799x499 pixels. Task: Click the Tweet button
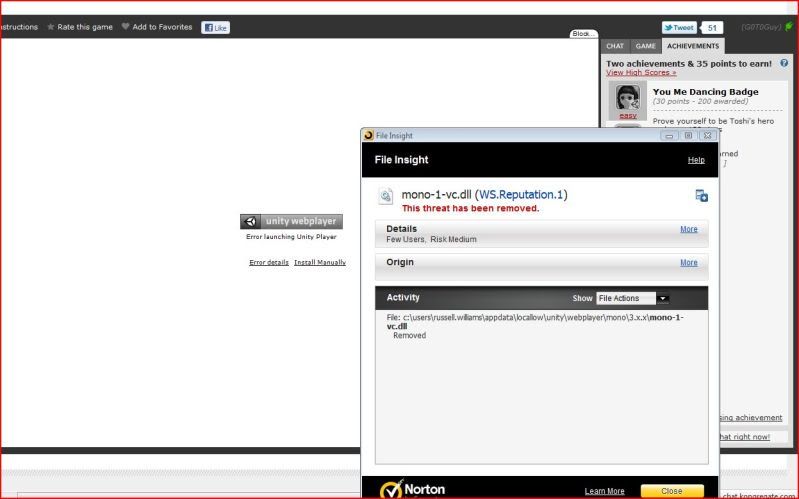tap(679, 28)
